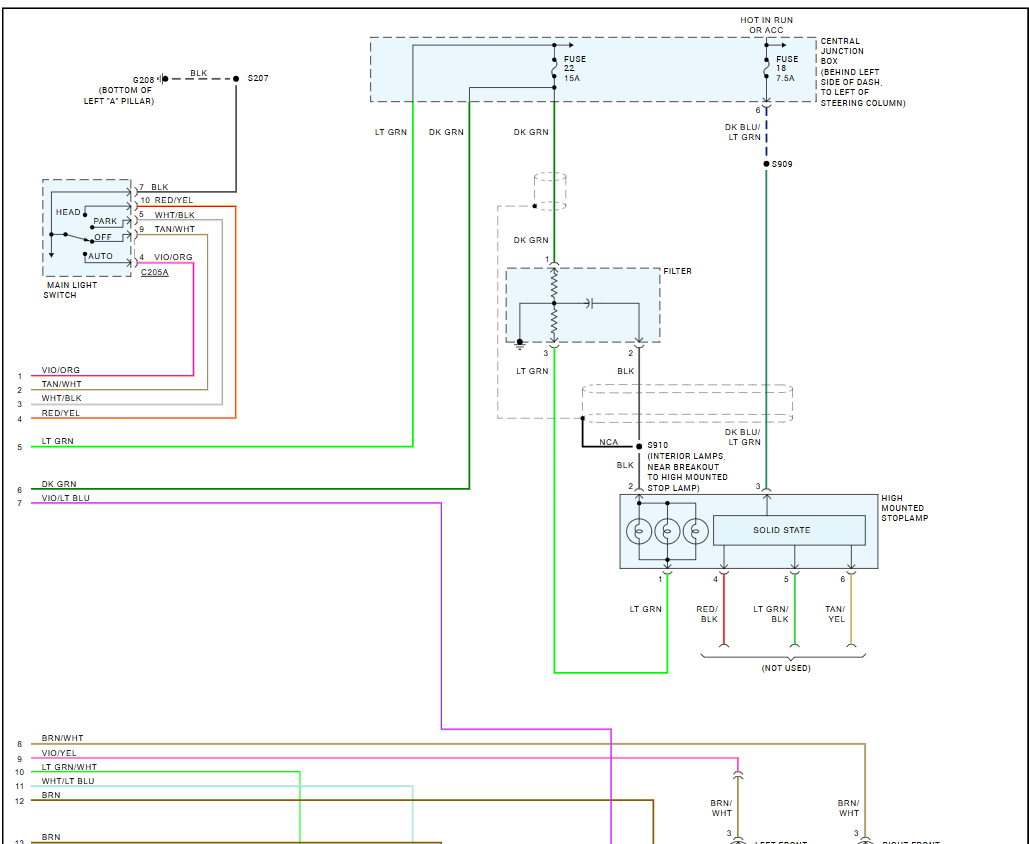This screenshot has width=1029, height=844.
Task: Select the BLK label on G208 dashed wire
Action: point(199,74)
